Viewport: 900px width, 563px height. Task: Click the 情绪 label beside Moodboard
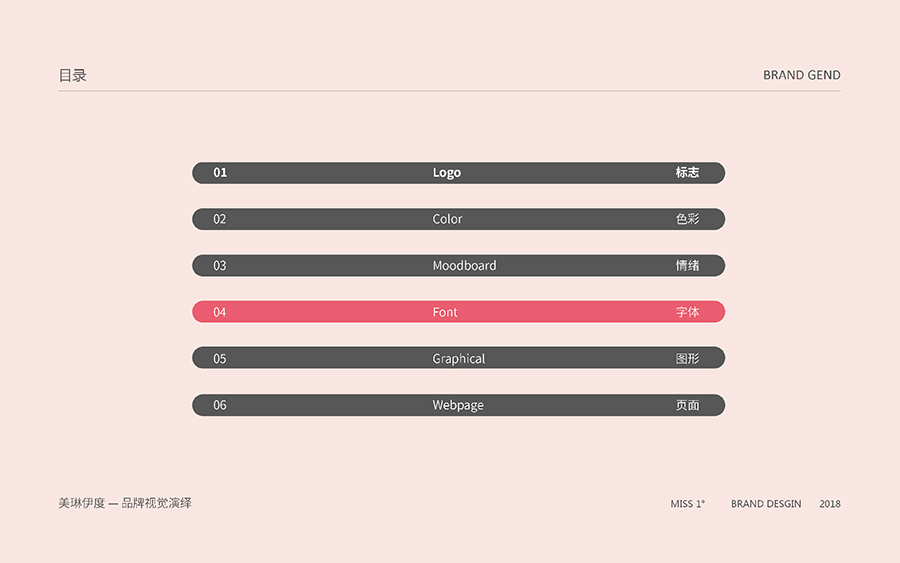[687, 266]
